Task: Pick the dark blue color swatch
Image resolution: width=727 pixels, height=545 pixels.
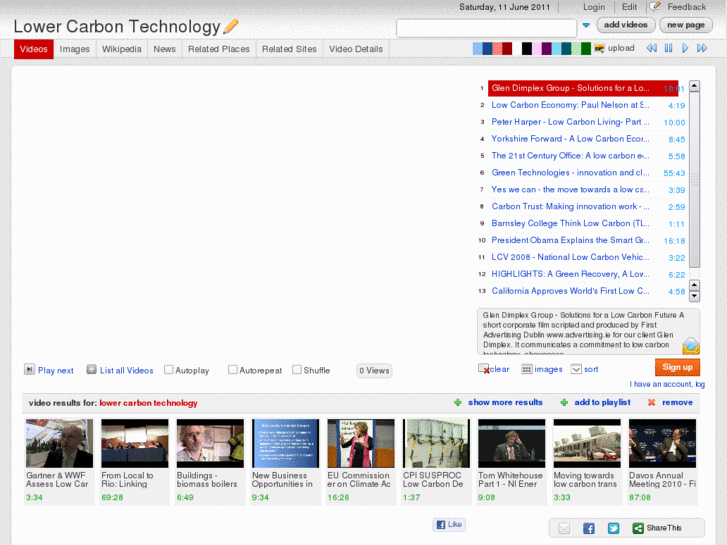Action: [x=487, y=48]
